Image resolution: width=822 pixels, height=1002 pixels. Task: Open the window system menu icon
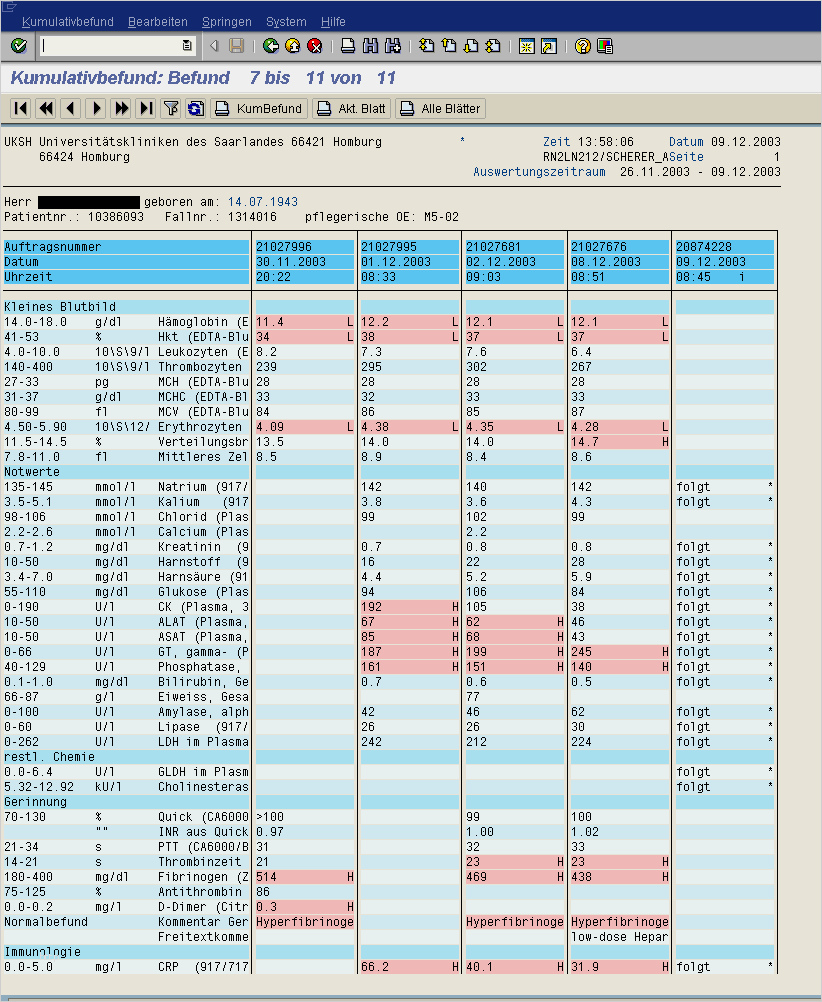8,6
